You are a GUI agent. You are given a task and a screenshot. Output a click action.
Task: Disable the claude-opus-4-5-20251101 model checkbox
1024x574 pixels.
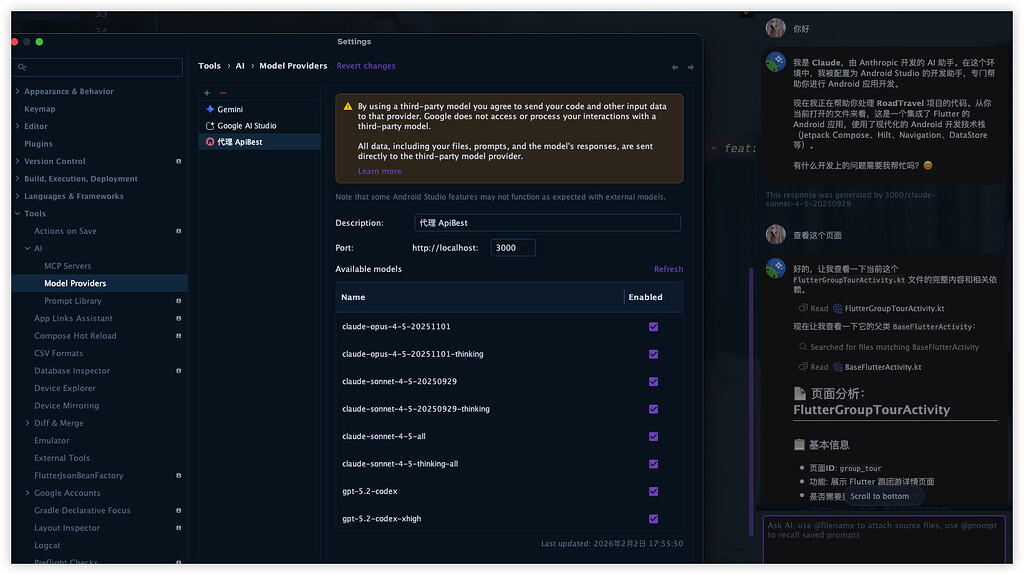pyautogui.click(x=653, y=327)
